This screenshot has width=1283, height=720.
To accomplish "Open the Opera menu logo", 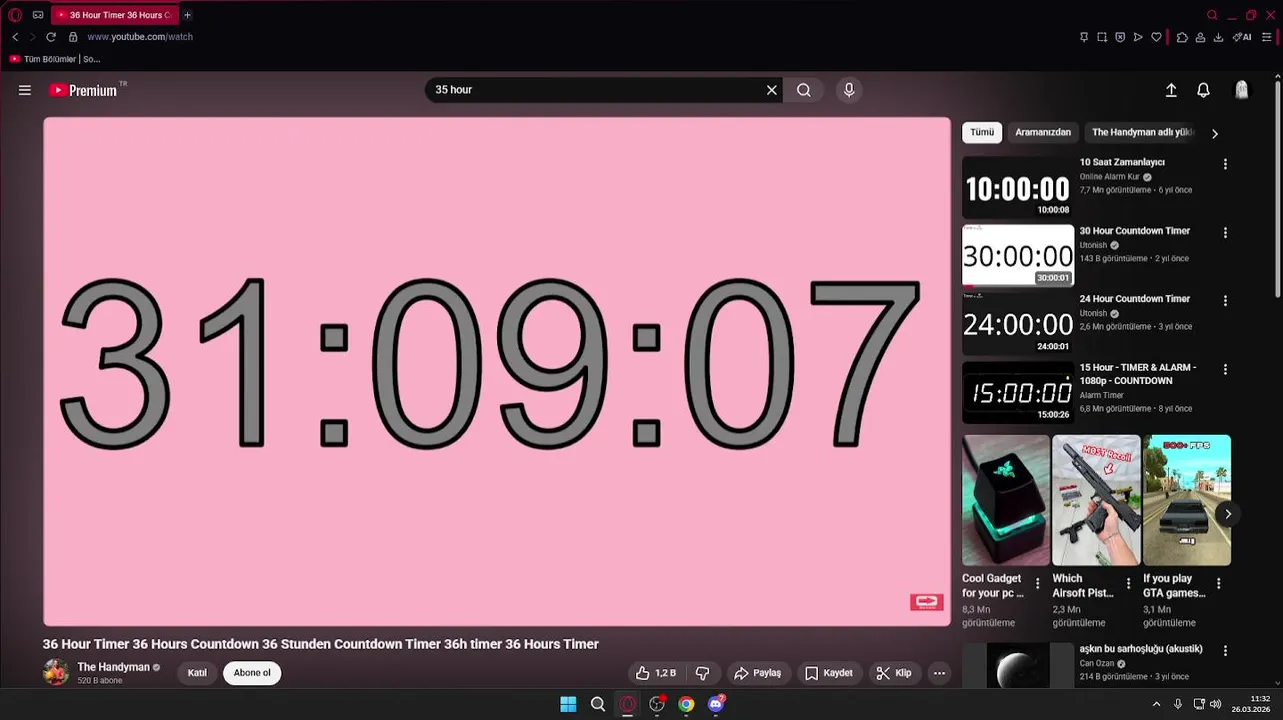I will [15, 15].
